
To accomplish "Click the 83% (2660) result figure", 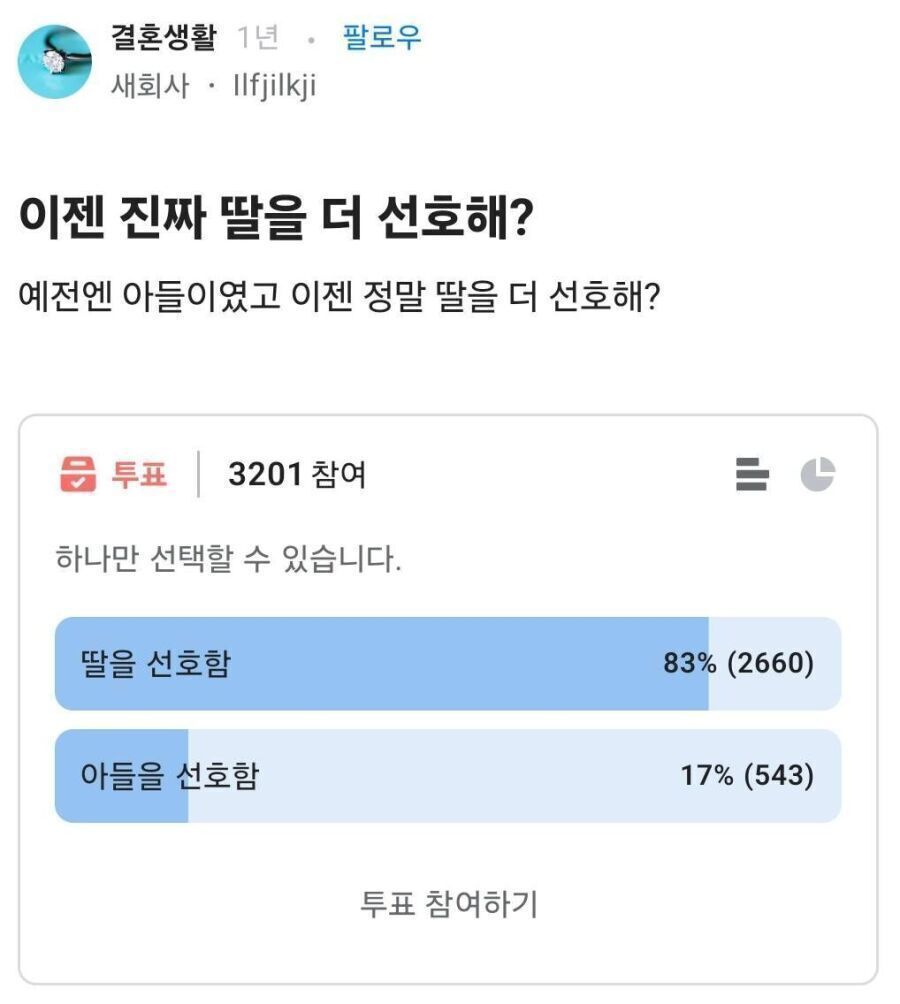I will 738,663.
